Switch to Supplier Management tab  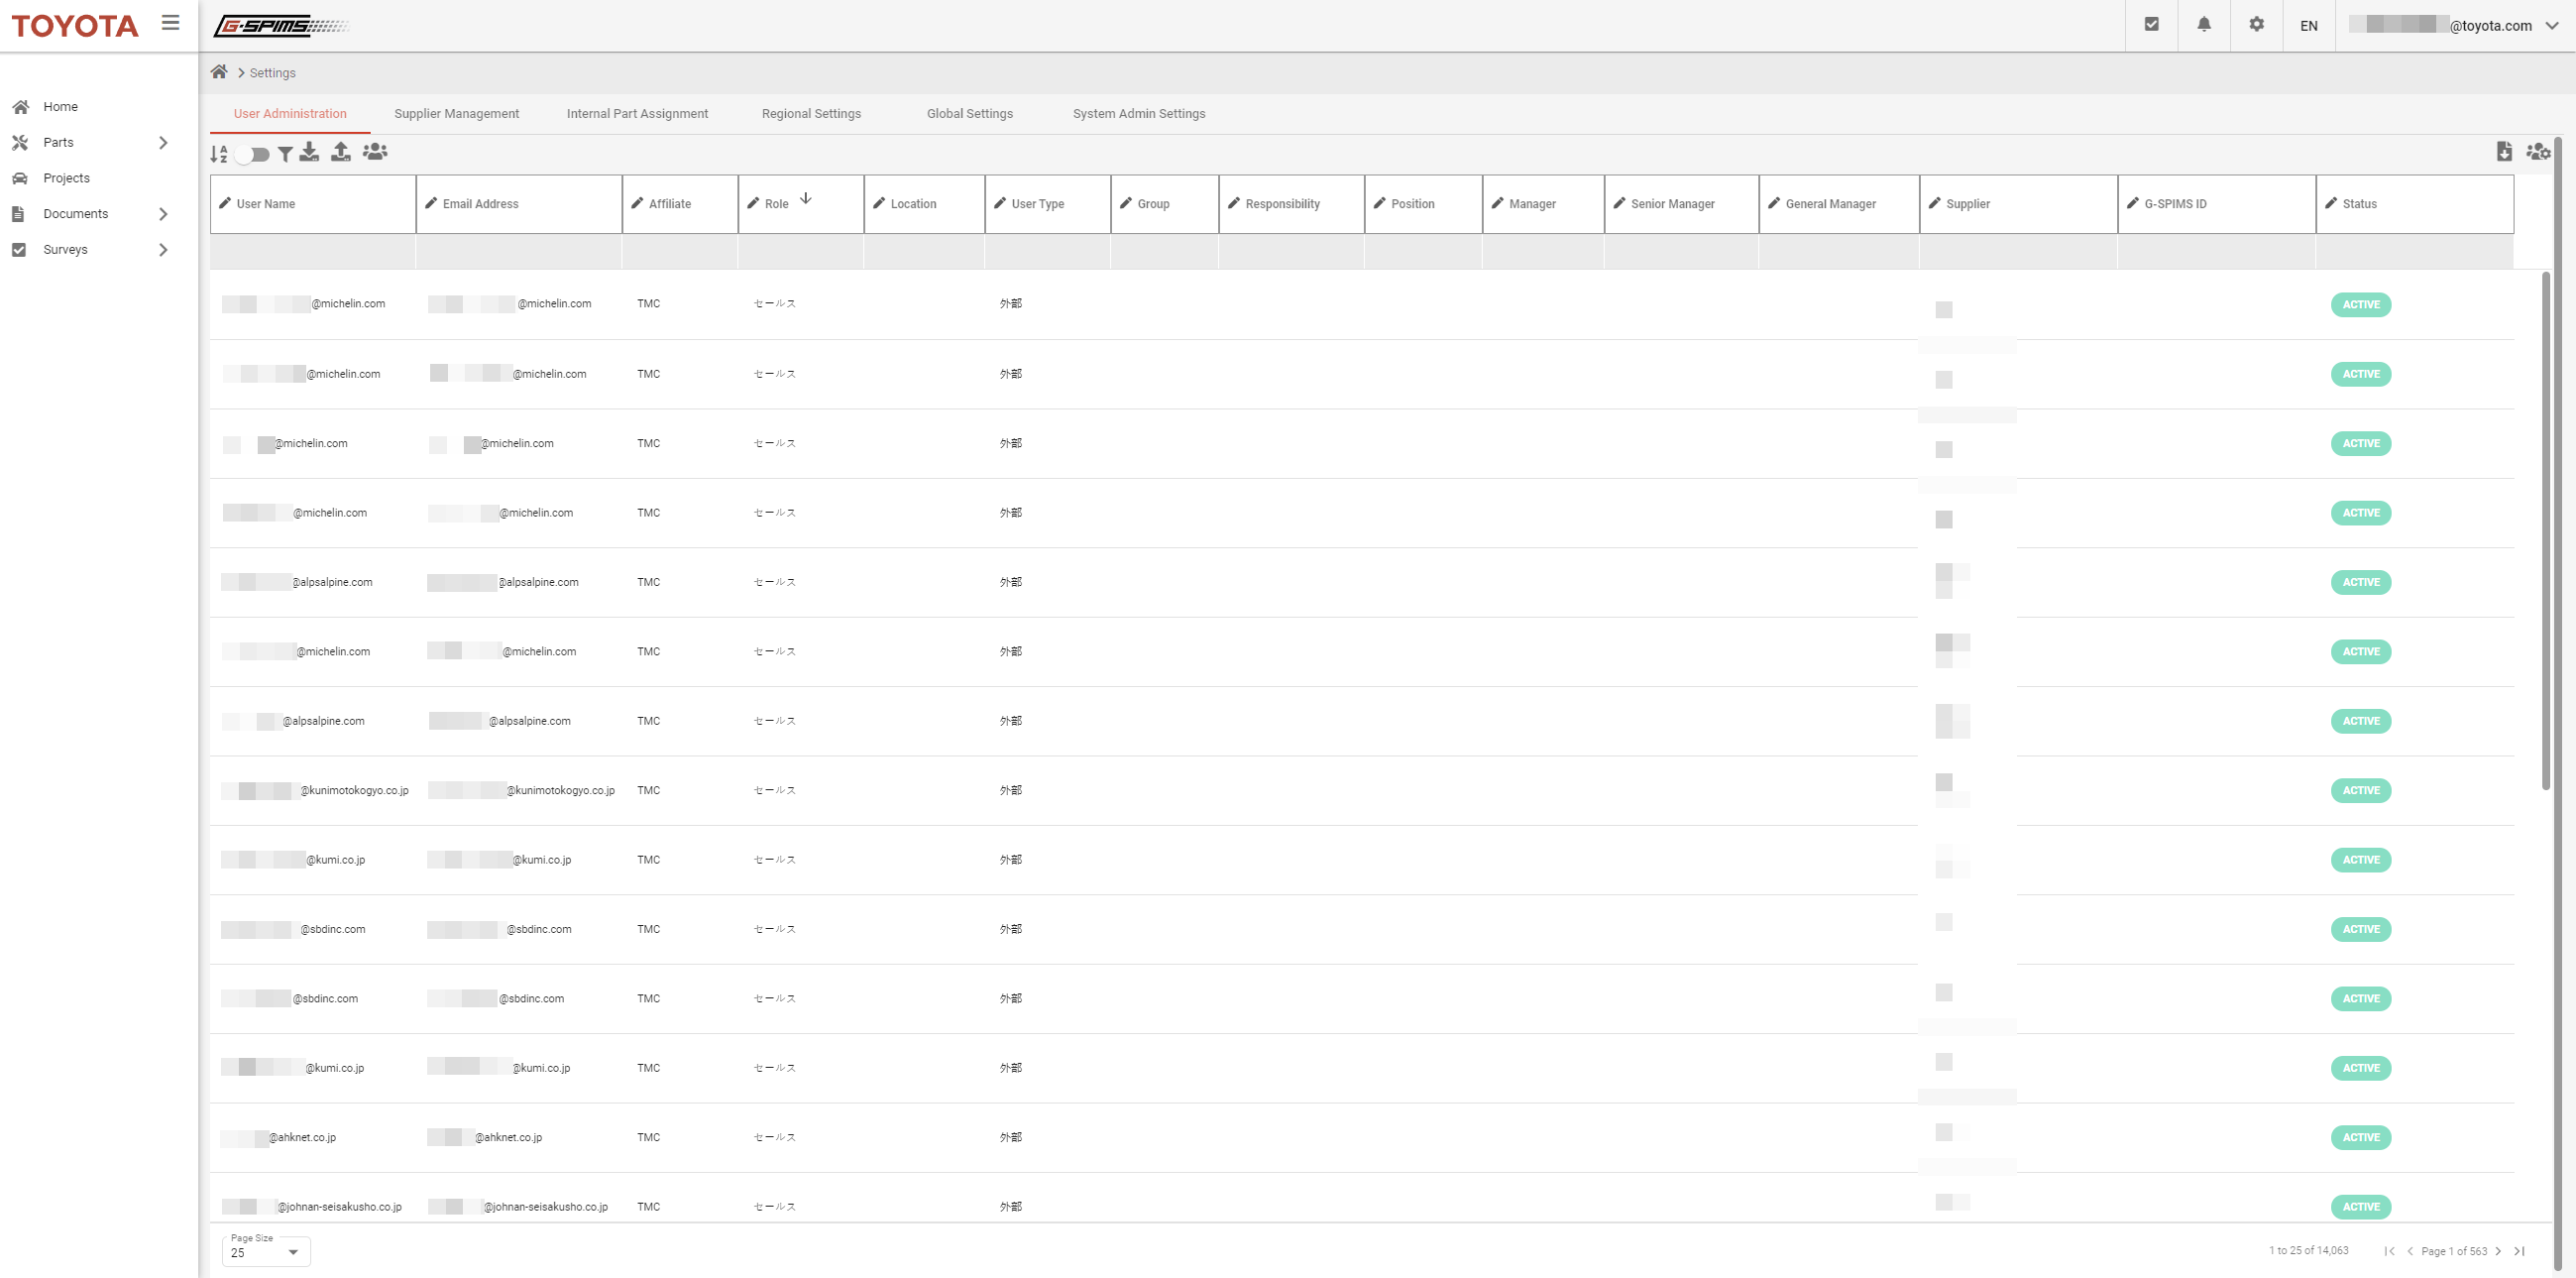(x=456, y=114)
